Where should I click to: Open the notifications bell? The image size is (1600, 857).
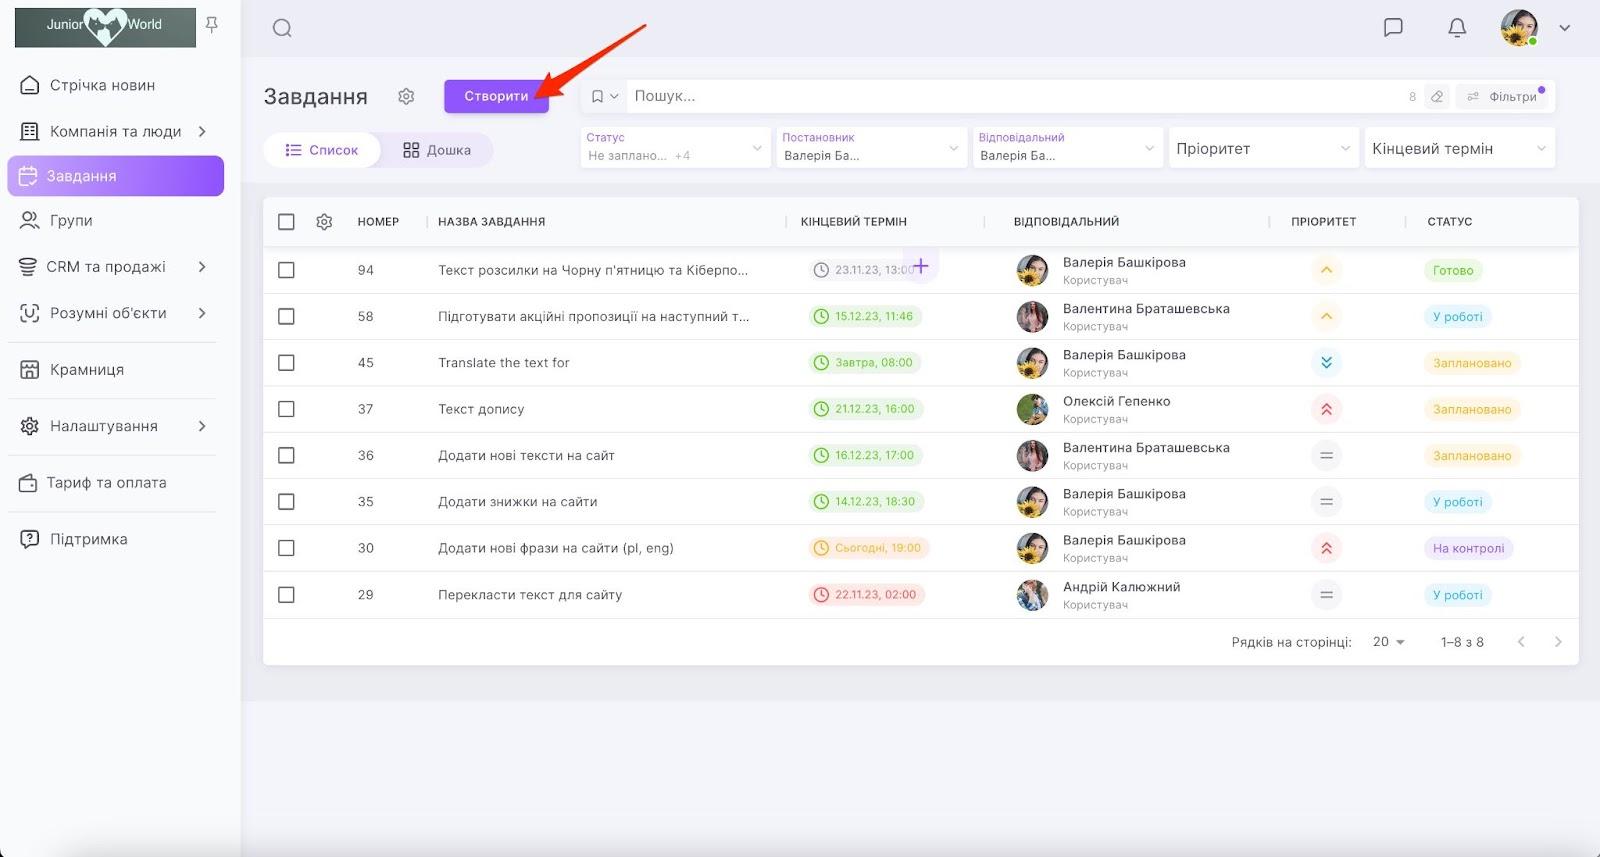click(1457, 28)
